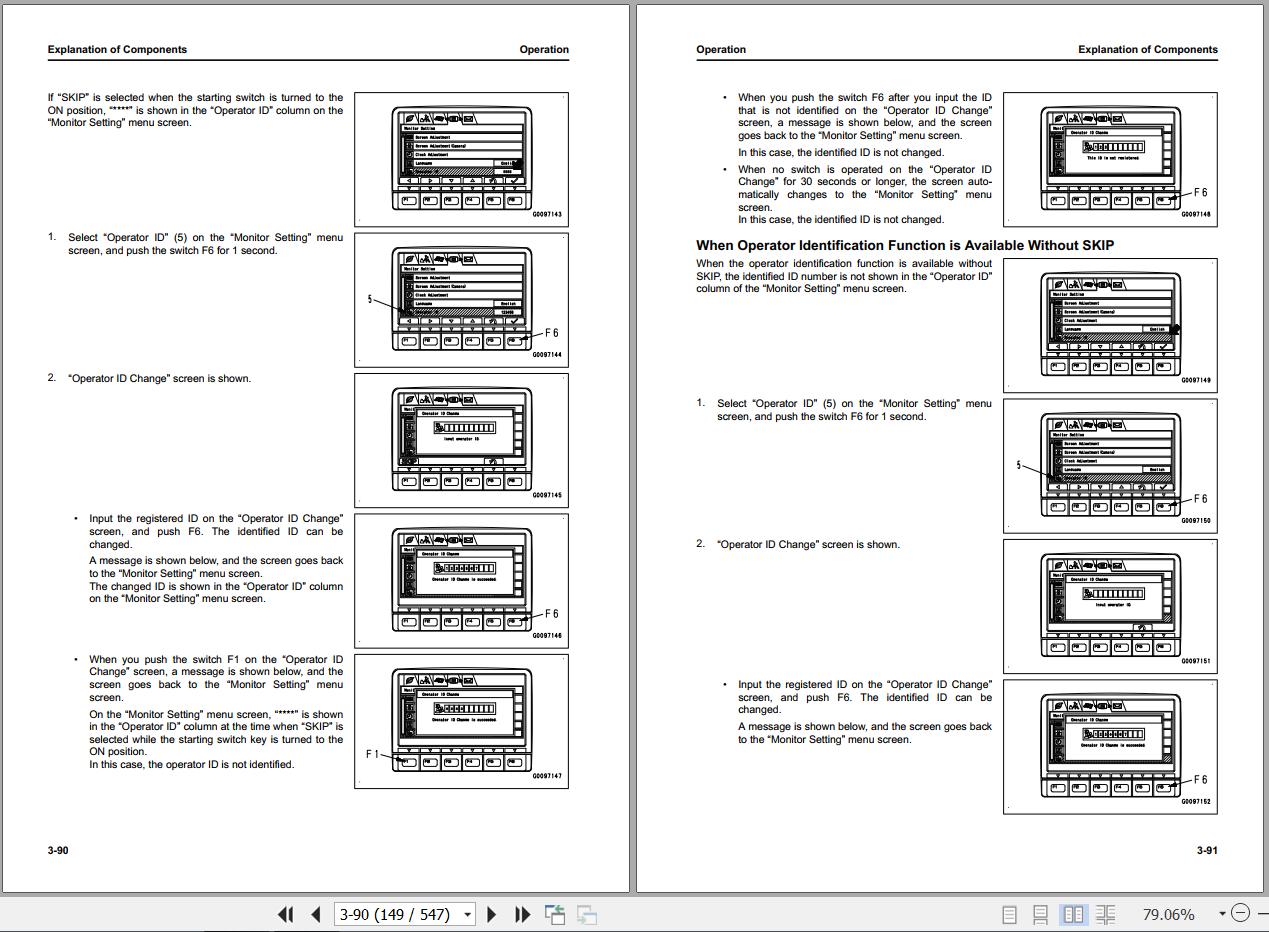Click right page step 2 'Operator ID Change screen is shown'
This screenshot has width=1269, height=932.
click(x=808, y=544)
